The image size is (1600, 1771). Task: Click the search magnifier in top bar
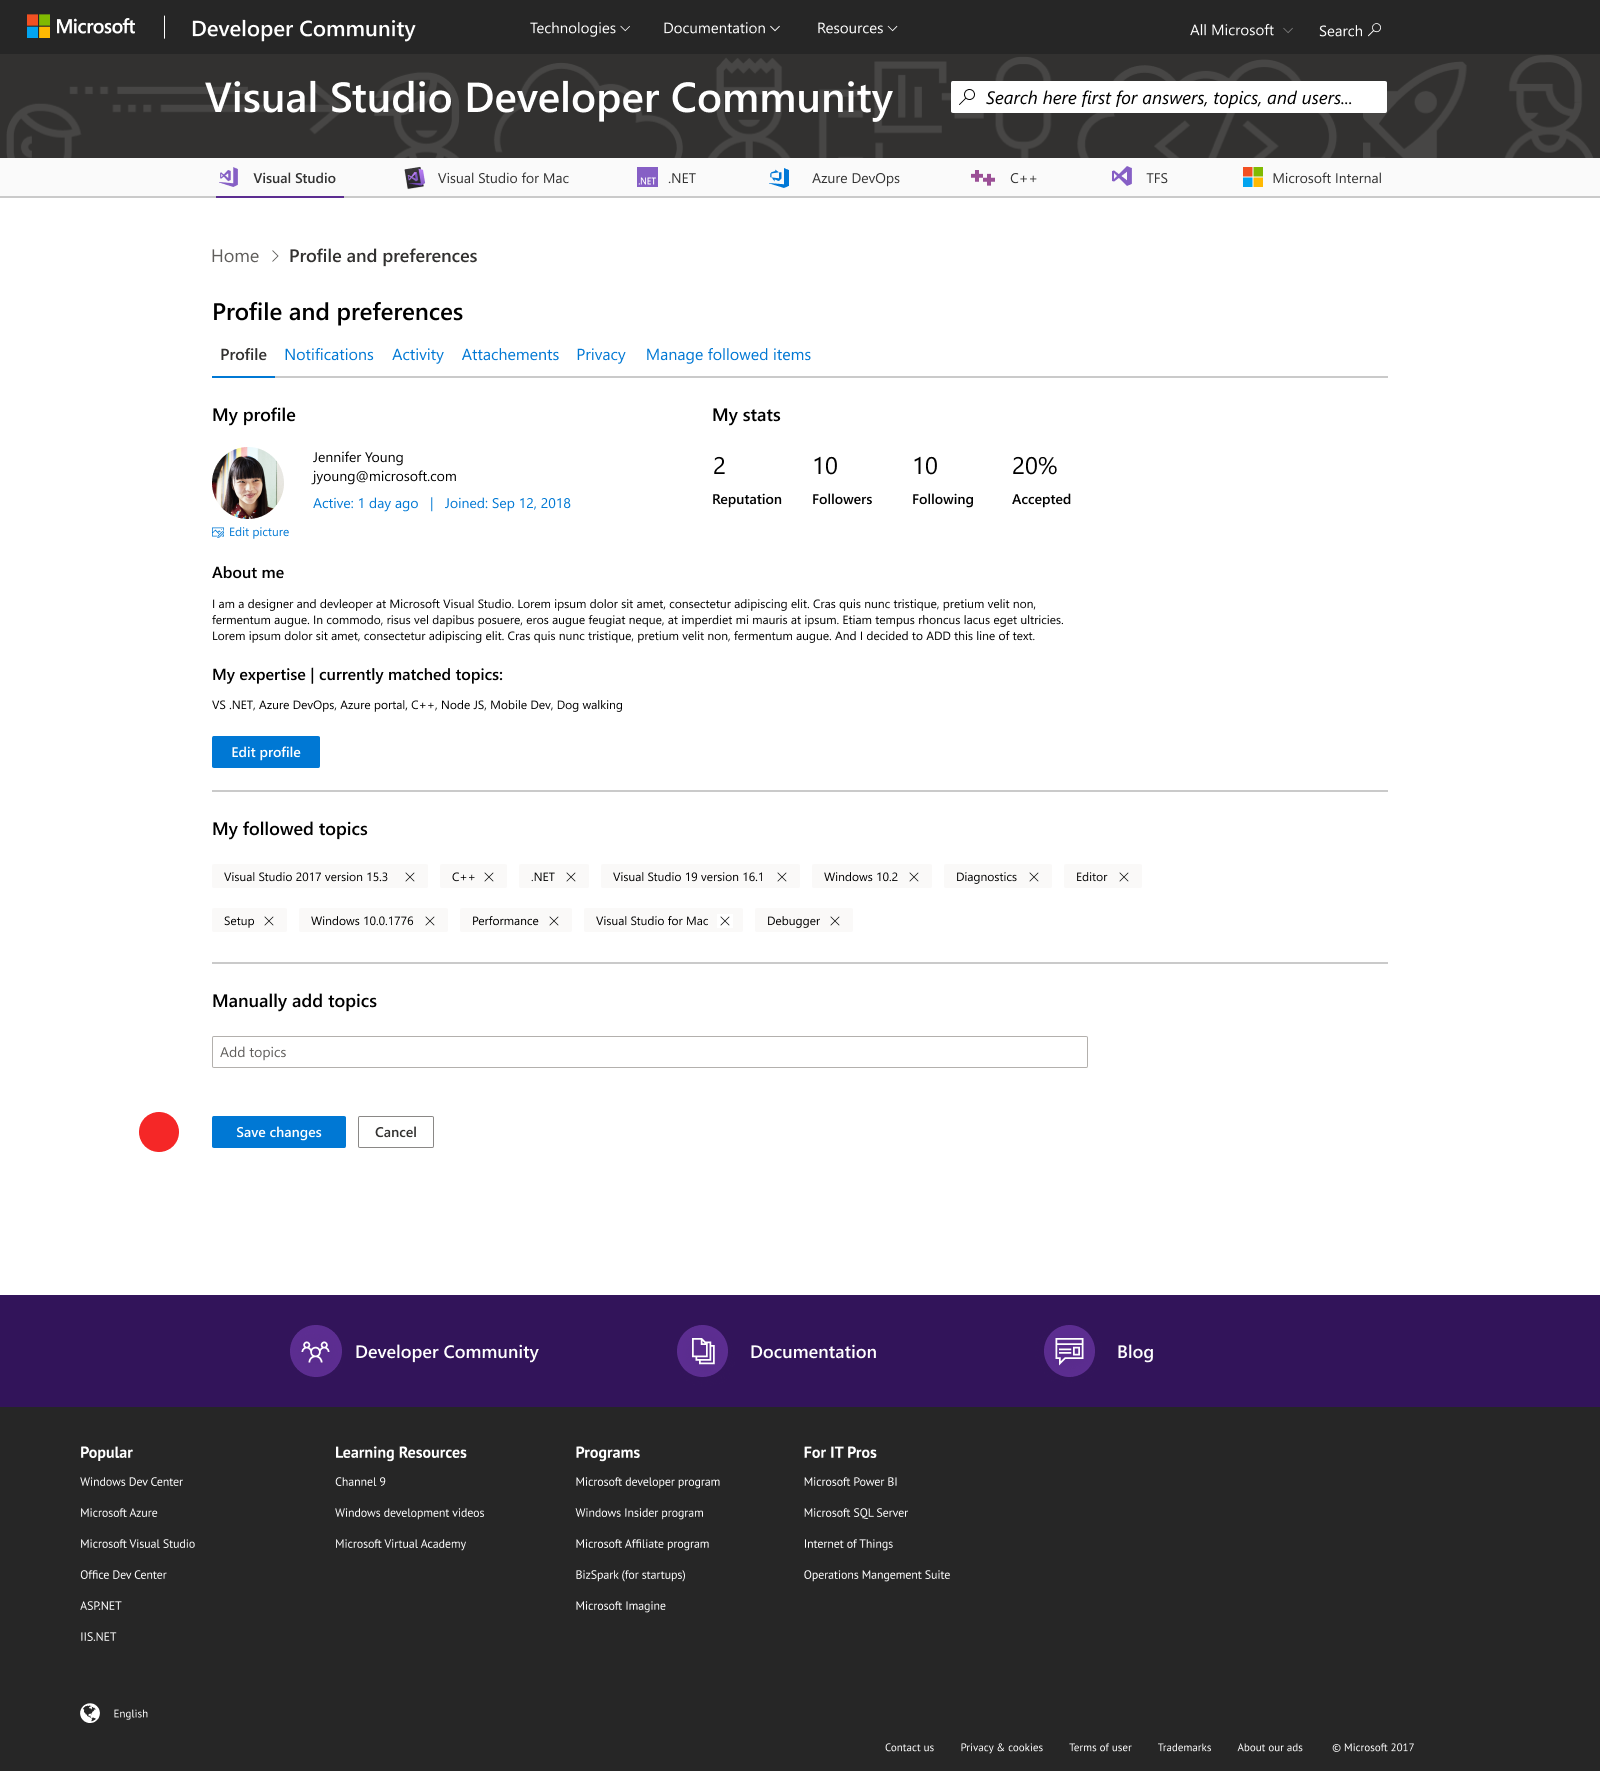(x=1375, y=30)
